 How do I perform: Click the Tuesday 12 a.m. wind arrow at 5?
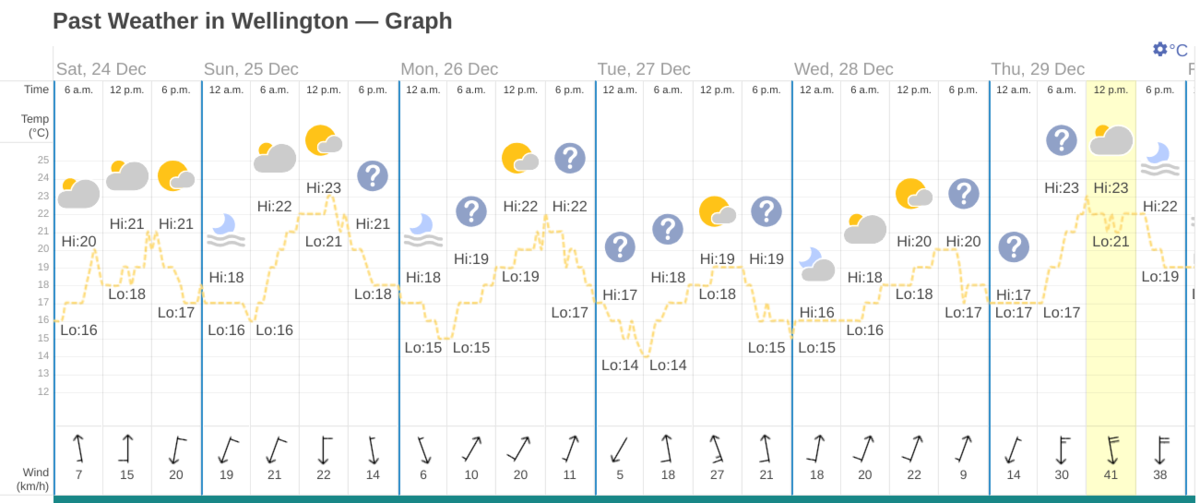point(619,450)
